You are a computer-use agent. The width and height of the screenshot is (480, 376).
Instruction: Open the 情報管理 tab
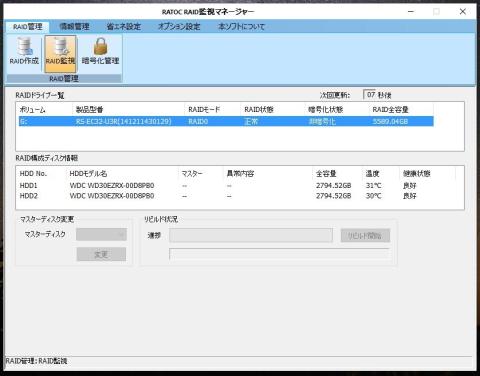point(74,27)
